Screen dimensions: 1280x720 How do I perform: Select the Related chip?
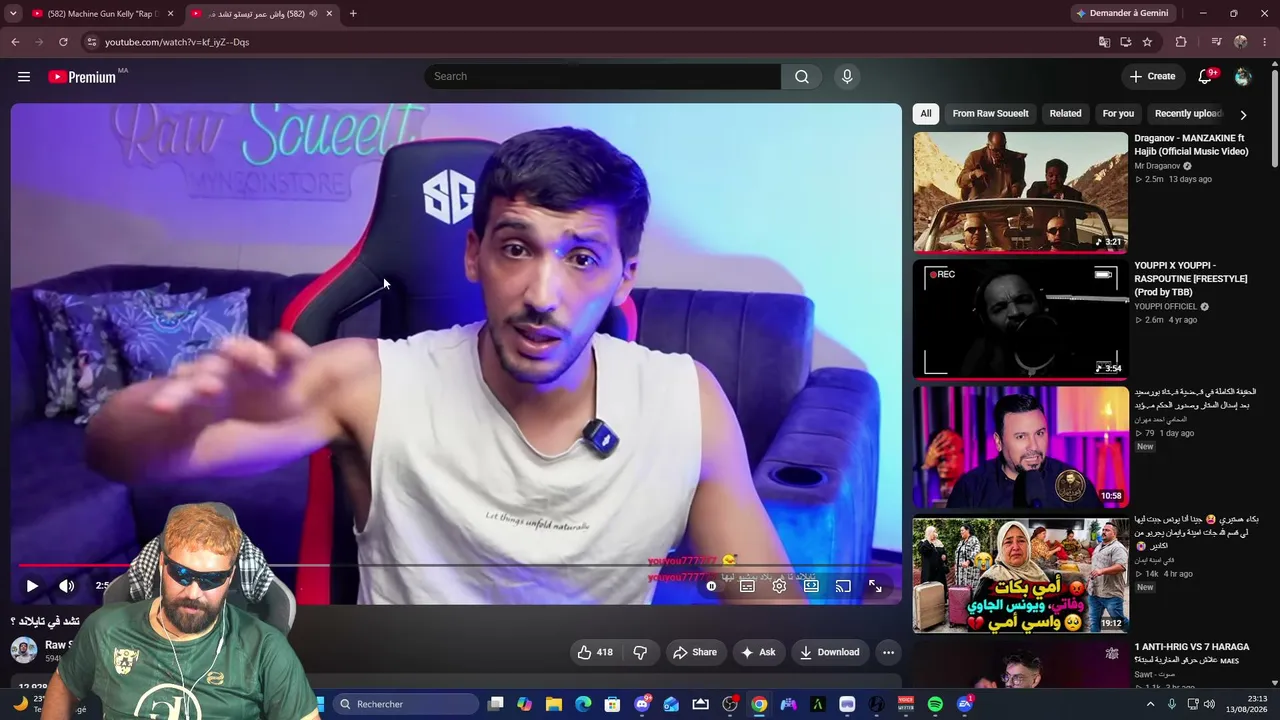click(x=1065, y=114)
